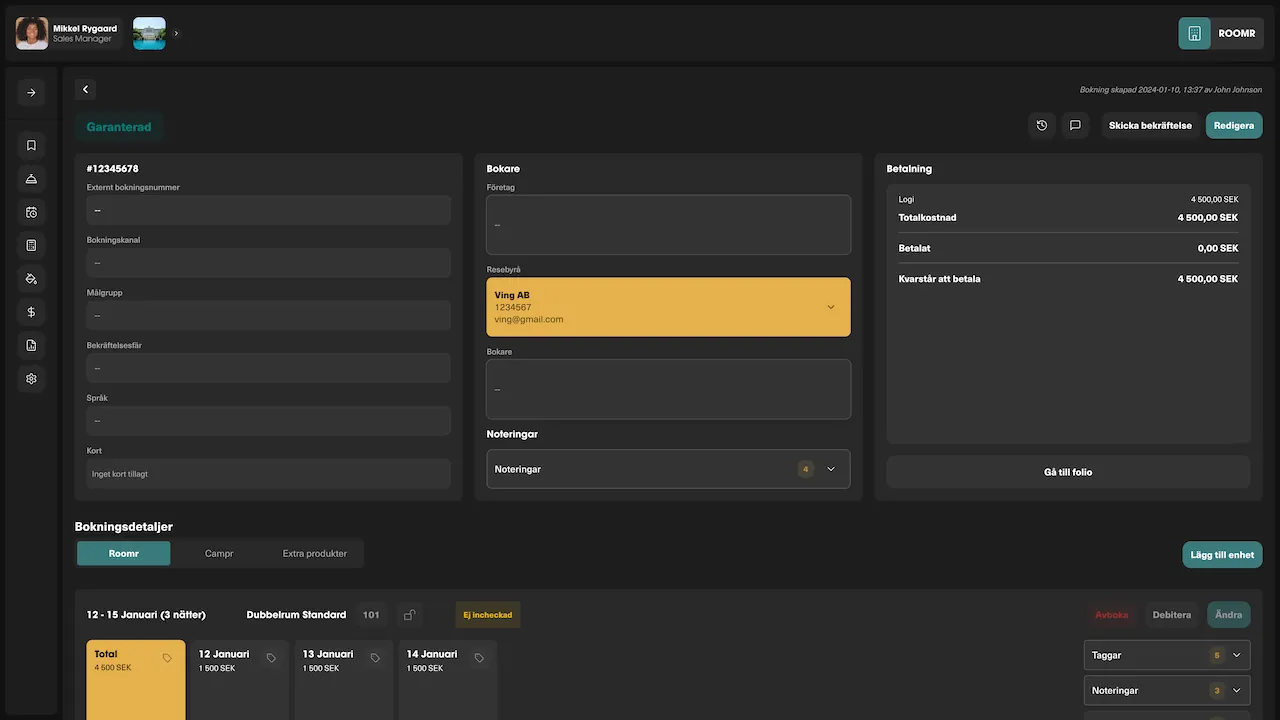The width and height of the screenshot is (1280, 720).
Task: Click the dollar sign sidebar icon
Action: 31,312
